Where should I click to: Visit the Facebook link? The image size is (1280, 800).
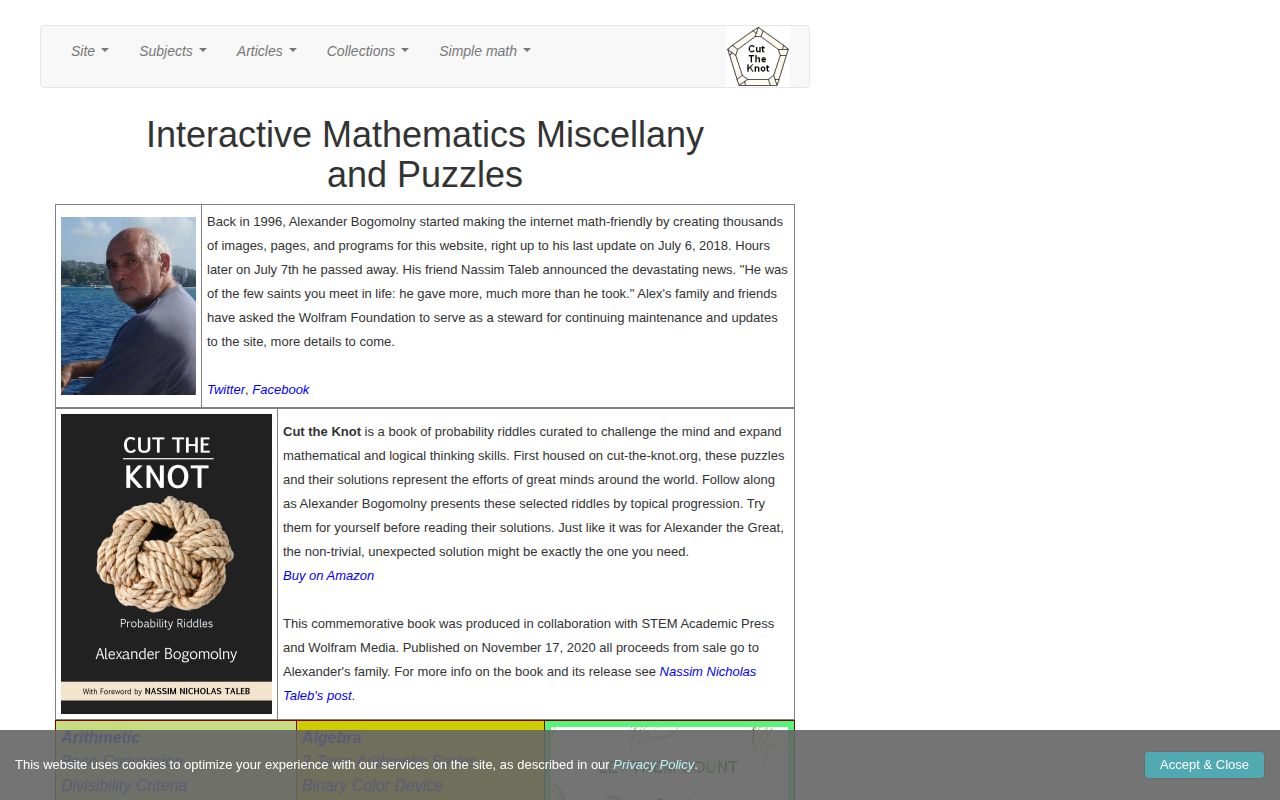[x=280, y=390]
